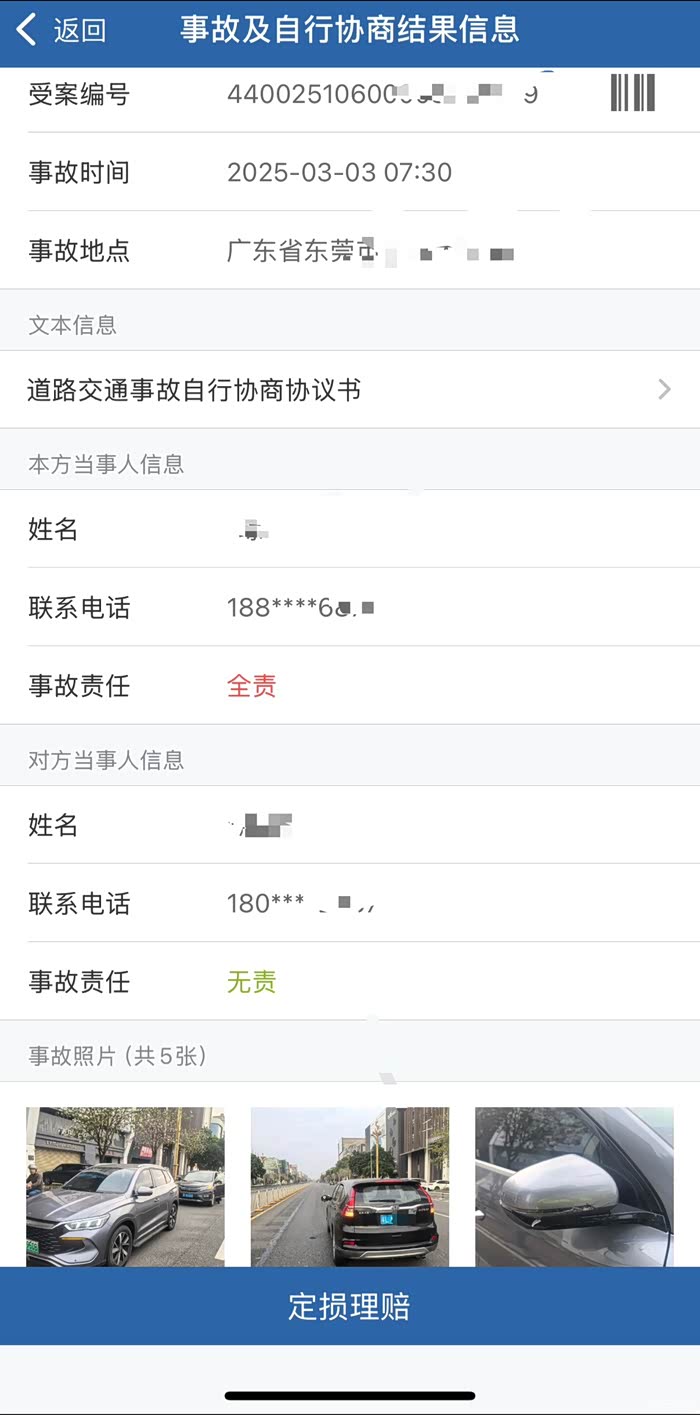Open the barcode icon beside case number

point(632,93)
